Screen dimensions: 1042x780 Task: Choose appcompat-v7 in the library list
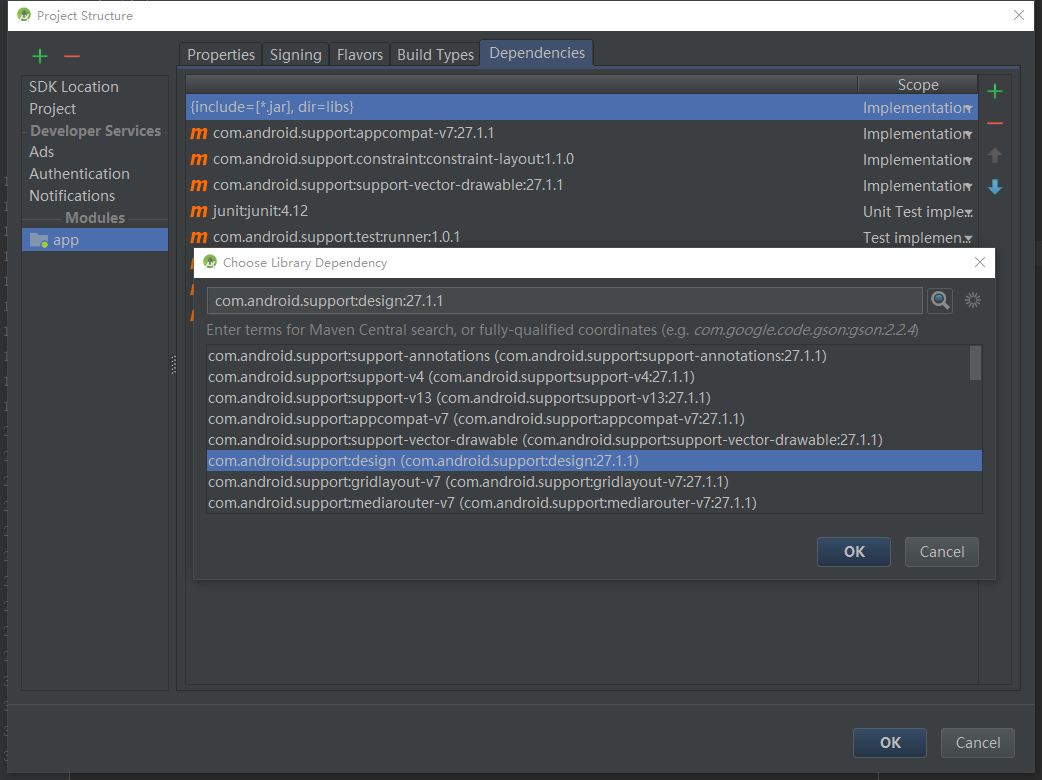(x=587, y=419)
